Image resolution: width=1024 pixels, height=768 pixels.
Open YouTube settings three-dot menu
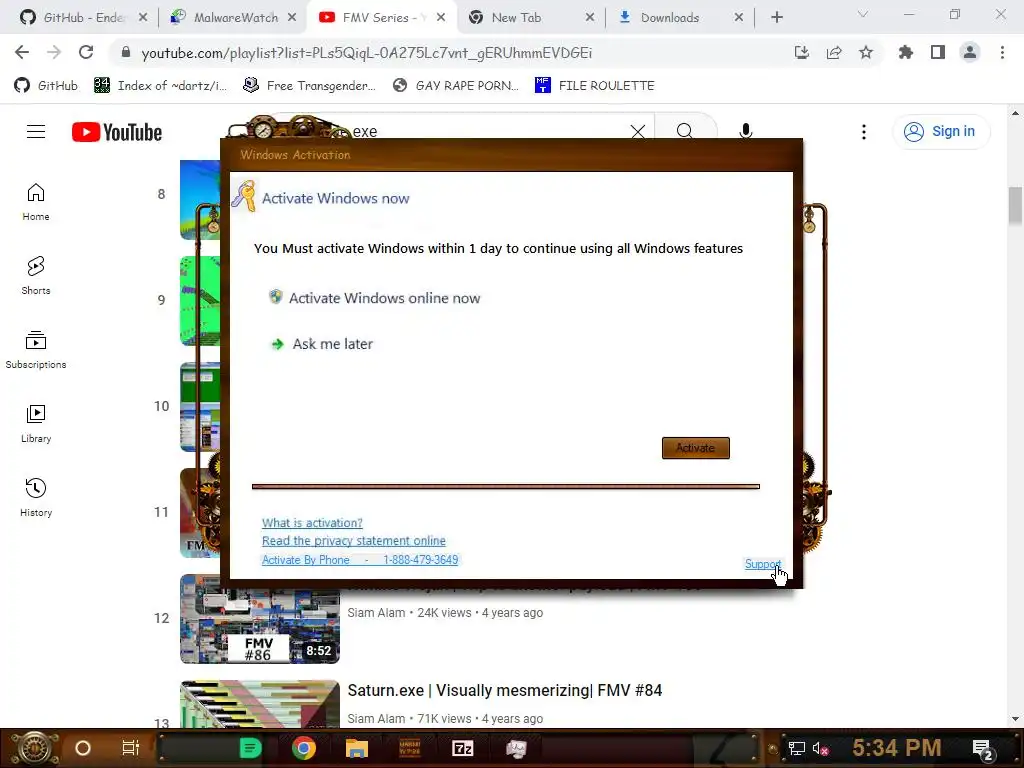863,132
